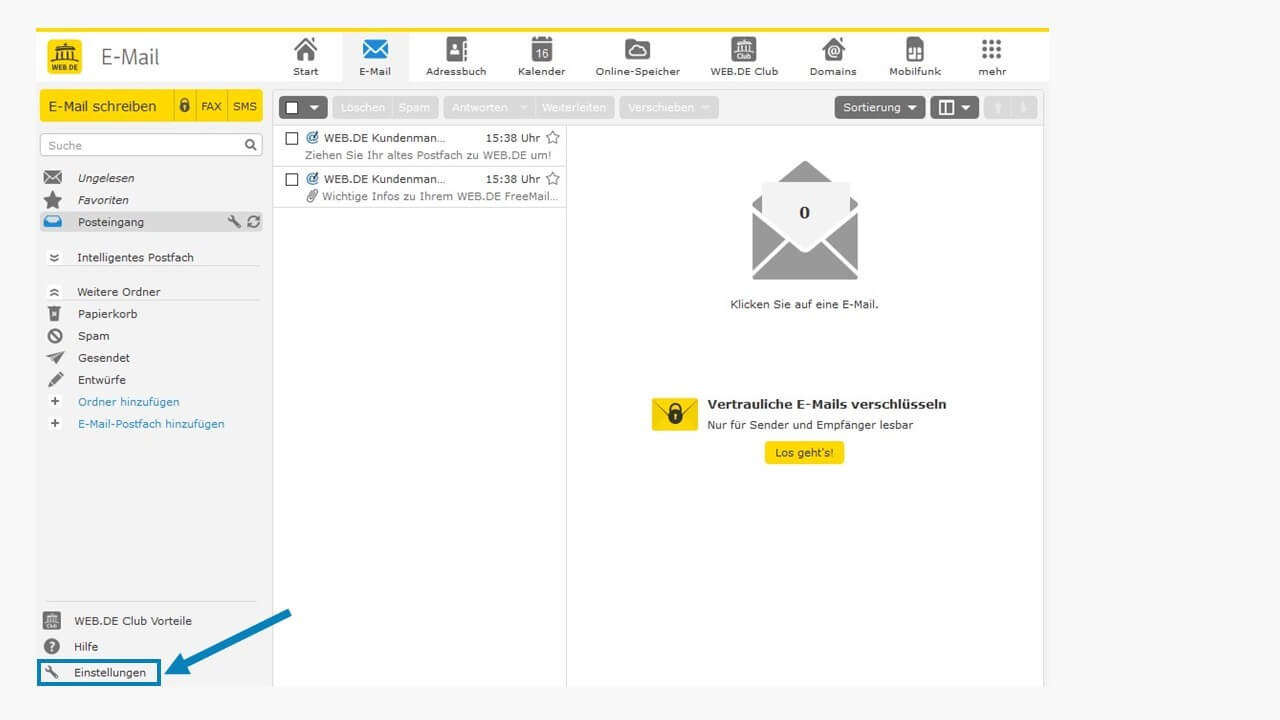Image resolution: width=1280 pixels, height=720 pixels.
Task: Click the SMS button
Action: point(245,105)
